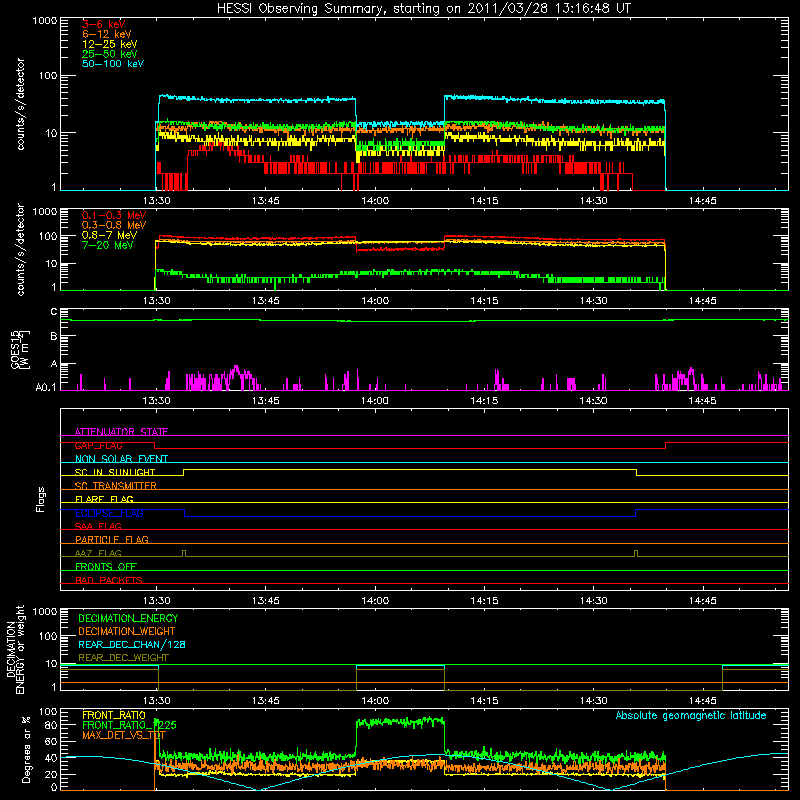Click the REAR_DEC_CHAN/128 legend entry
800x800 pixels.
pyautogui.click(x=132, y=644)
